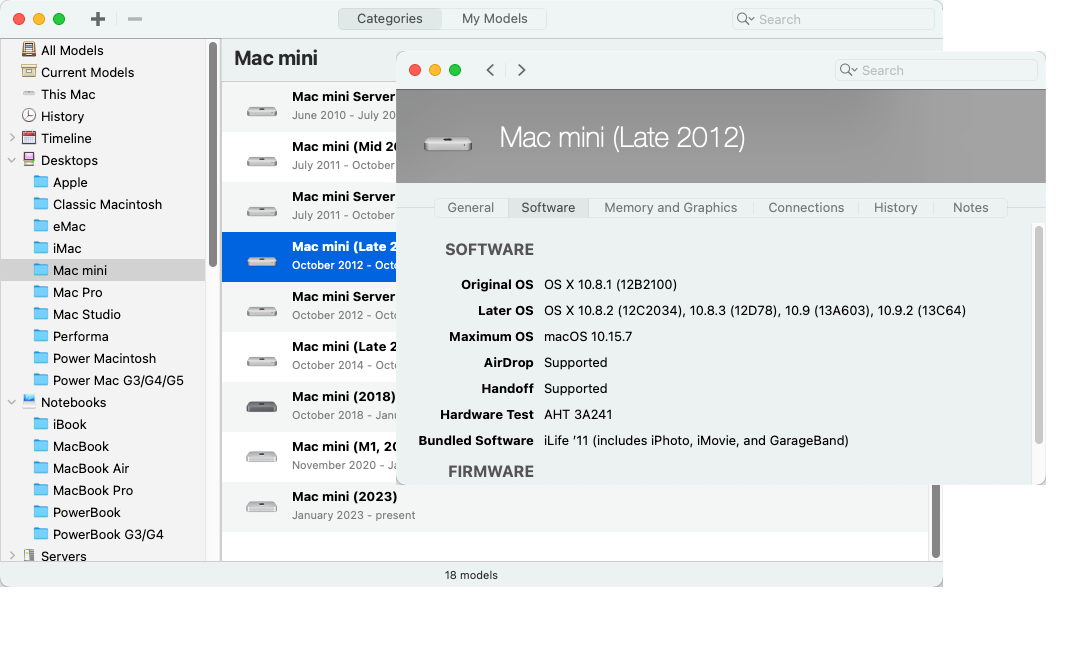Click the Desktops computer icon
The image size is (1076, 655).
tap(29, 159)
